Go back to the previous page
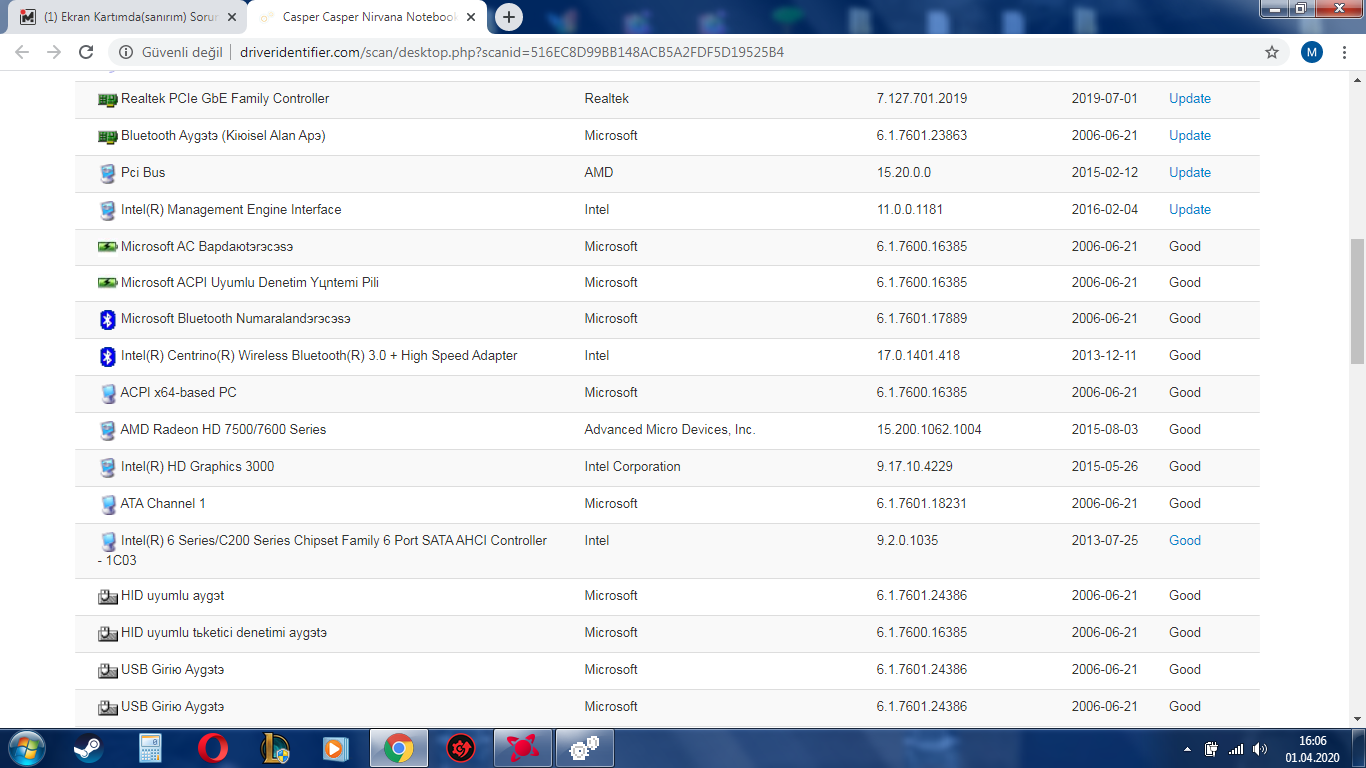Image resolution: width=1366 pixels, height=768 pixels. click(22, 52)
